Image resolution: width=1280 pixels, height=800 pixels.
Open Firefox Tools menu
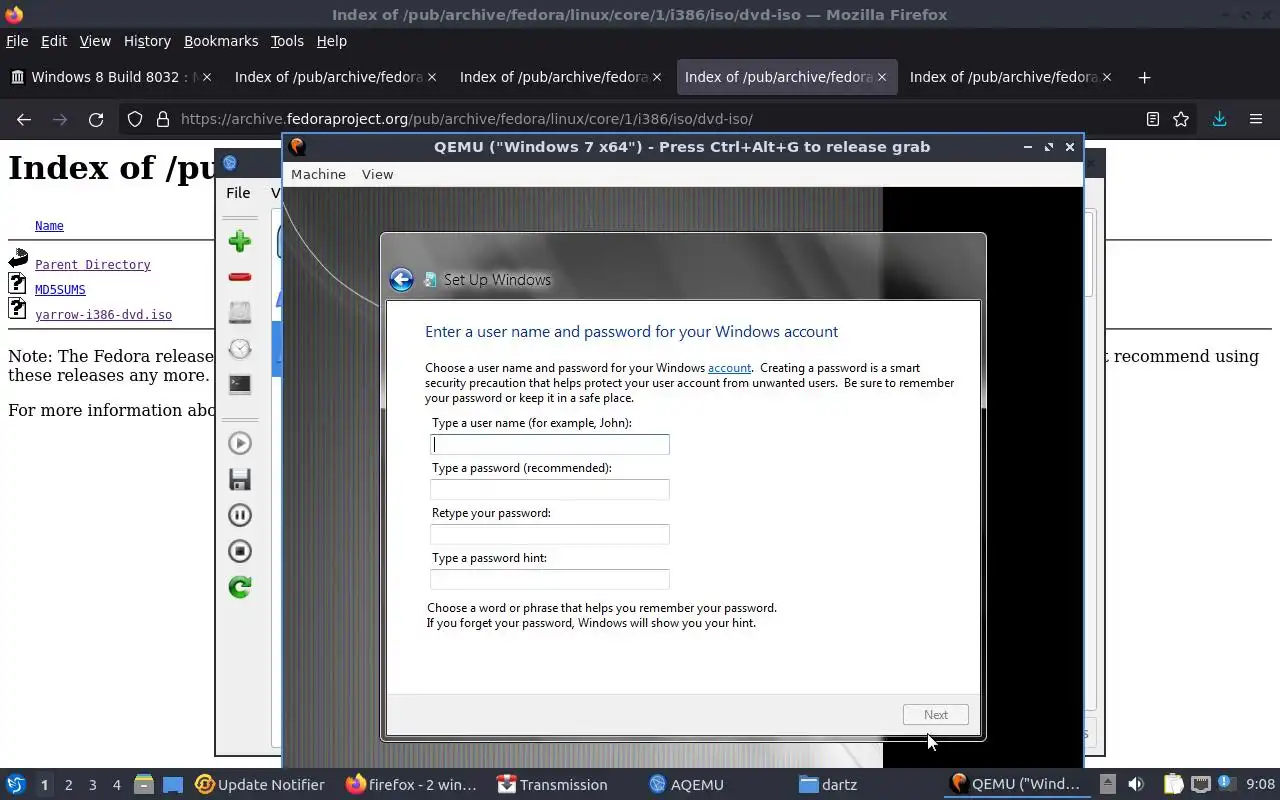coord(287,41)
